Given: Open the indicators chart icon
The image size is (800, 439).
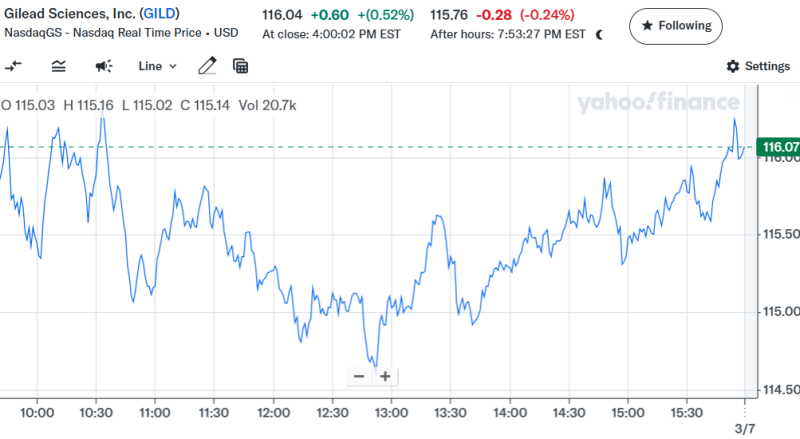Looking at the screenshot, I should coord(59,66).
